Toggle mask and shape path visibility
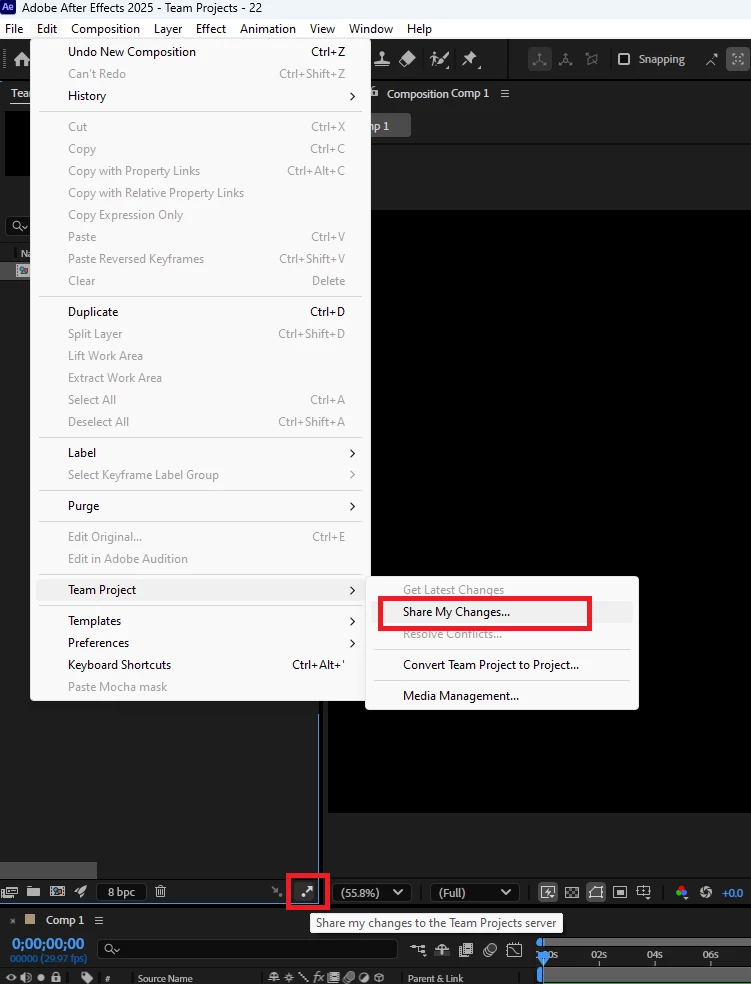 (x=596, y=892)
